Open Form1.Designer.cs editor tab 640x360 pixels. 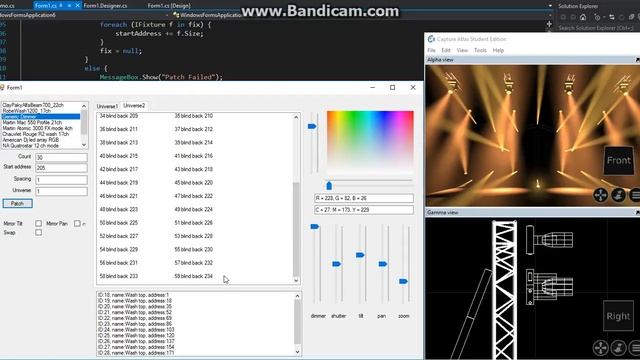pyautogui.click(x=105, y=6)
